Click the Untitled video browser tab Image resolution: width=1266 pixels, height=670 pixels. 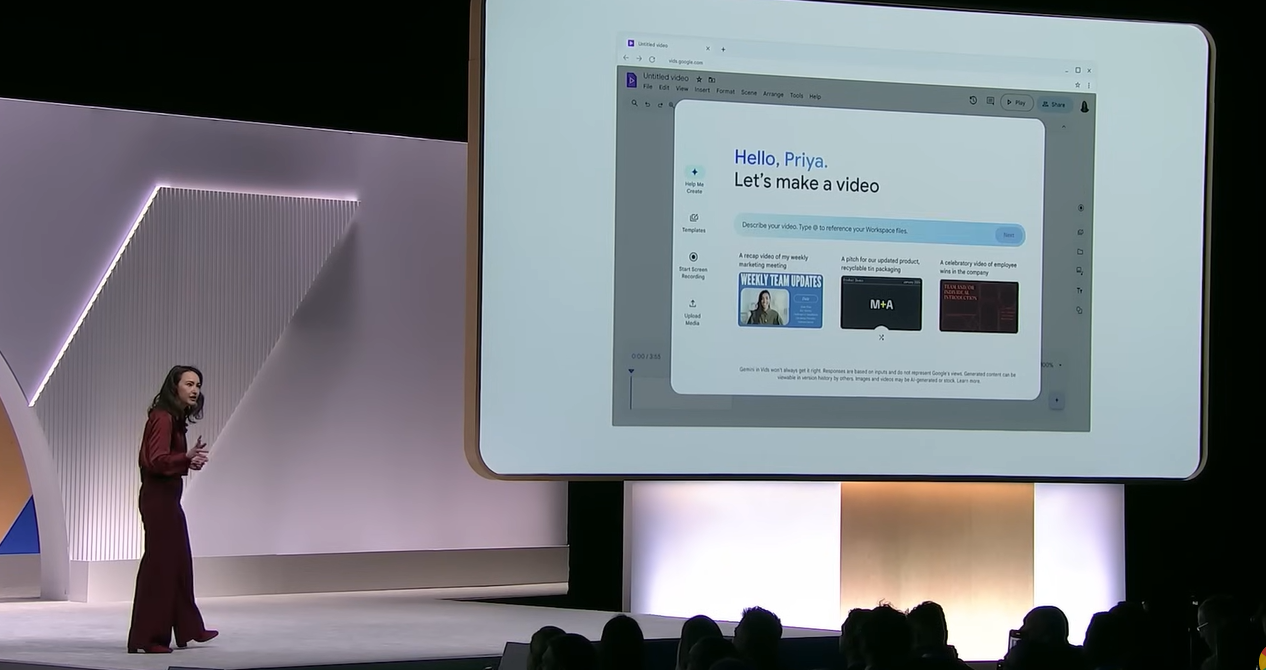[x=667, y=45]
